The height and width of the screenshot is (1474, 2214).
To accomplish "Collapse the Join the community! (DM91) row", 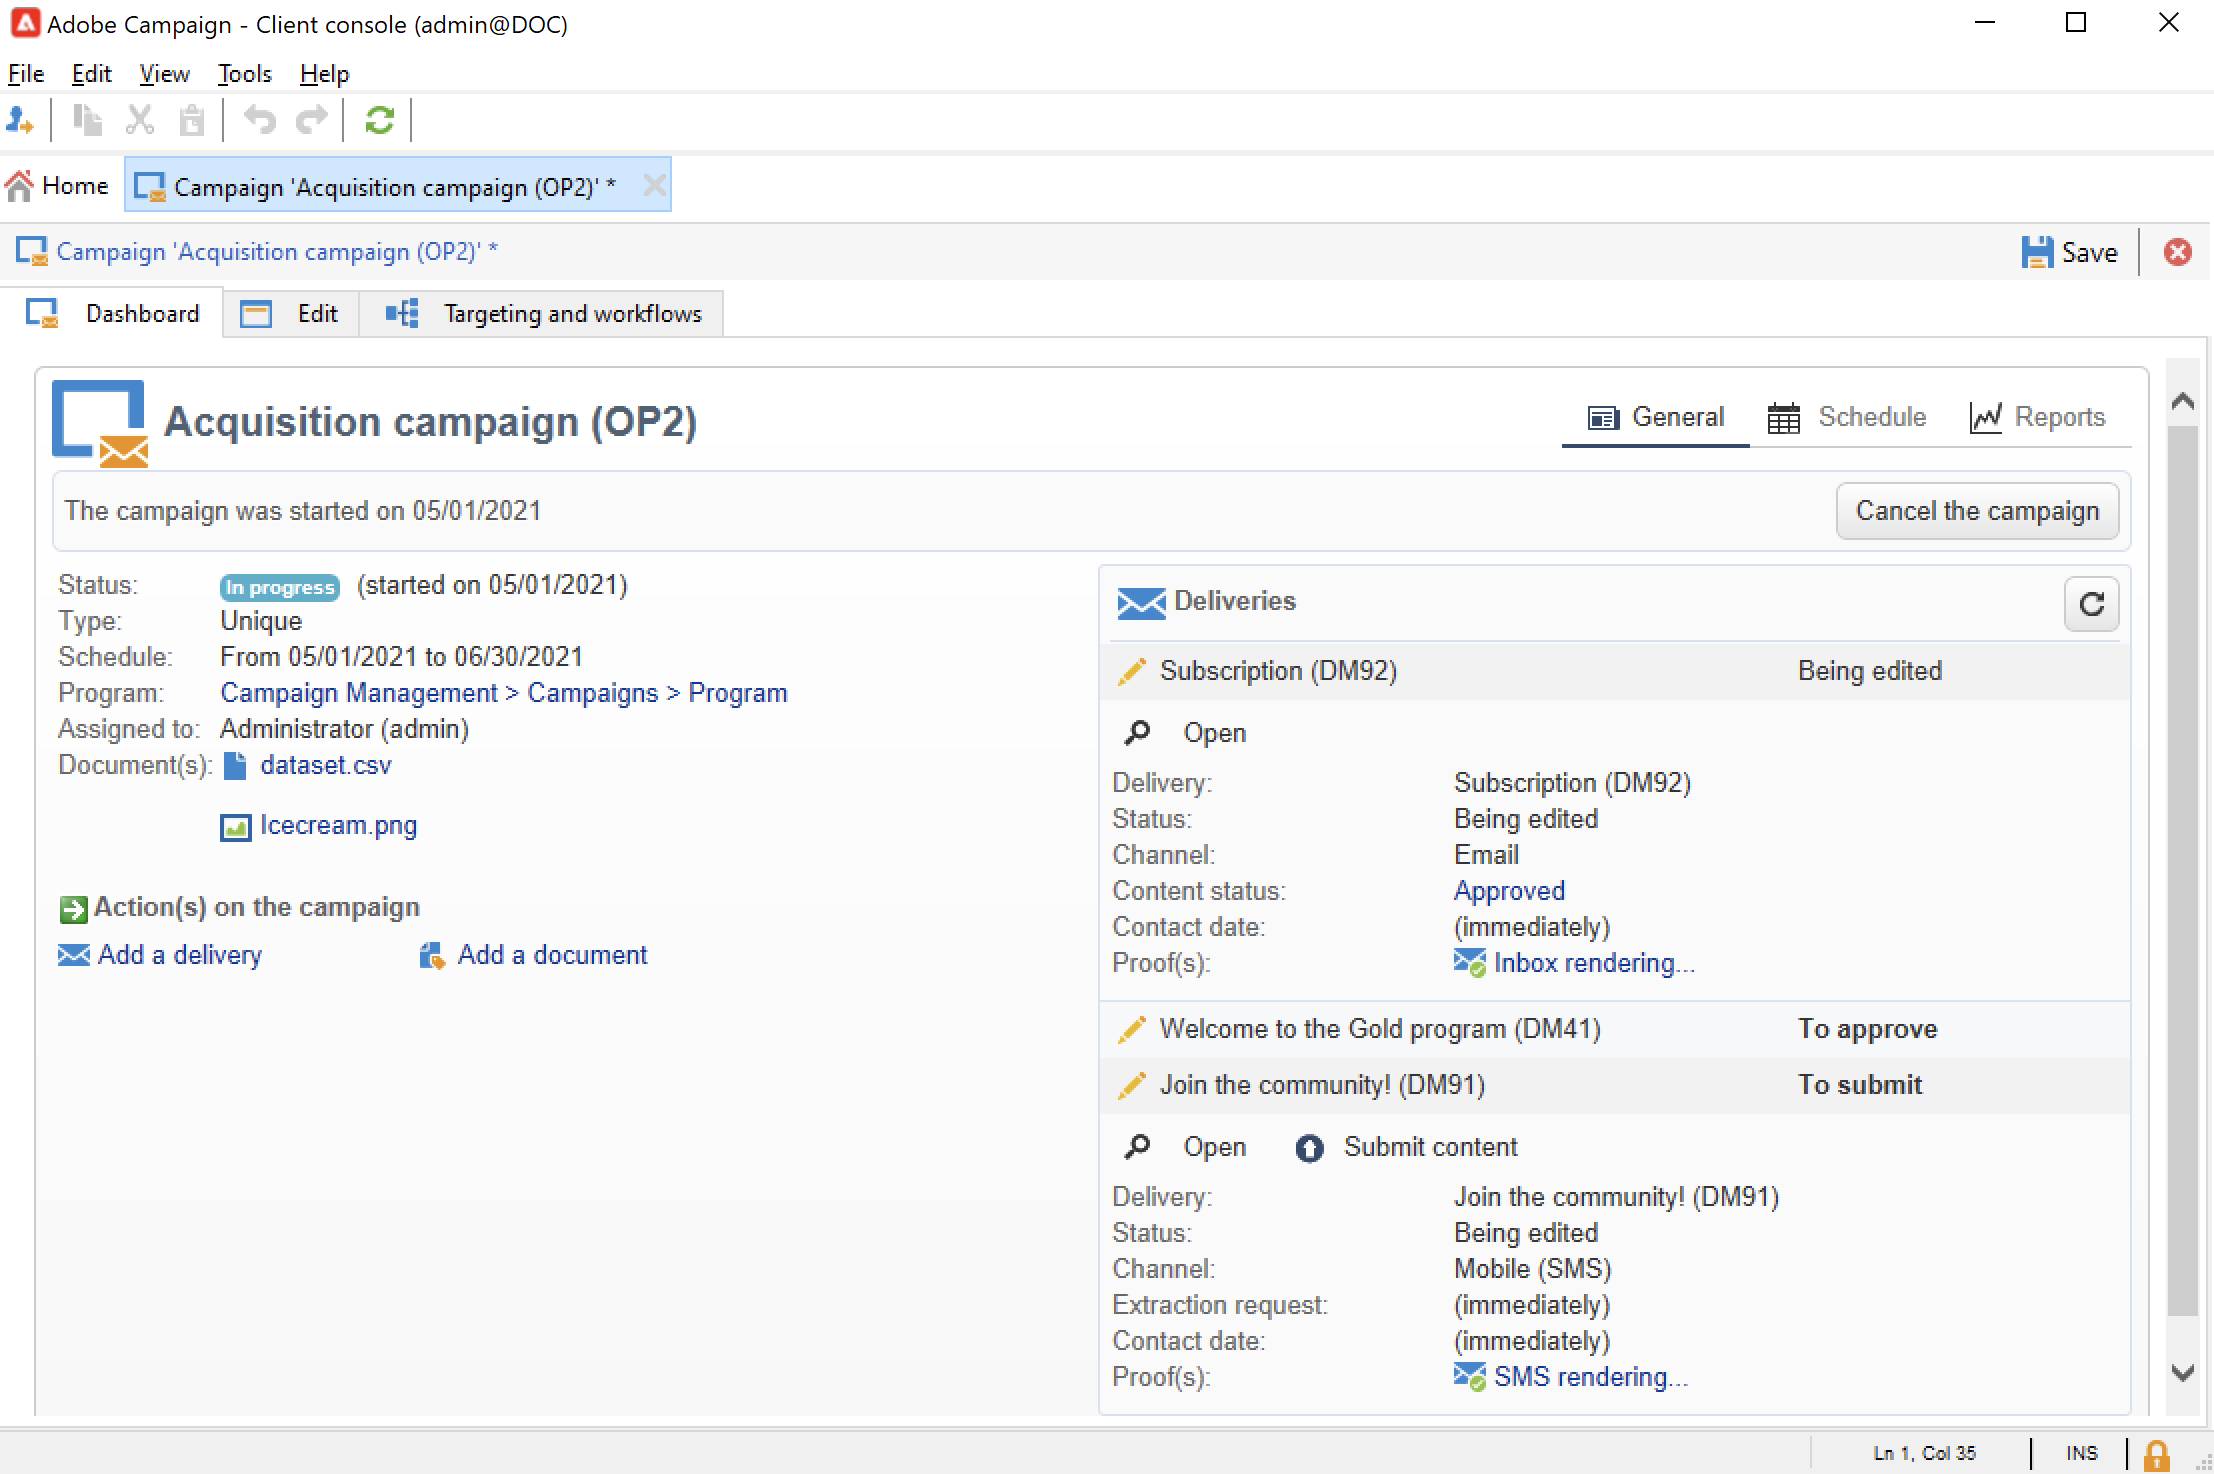I will point(1321,1085).
